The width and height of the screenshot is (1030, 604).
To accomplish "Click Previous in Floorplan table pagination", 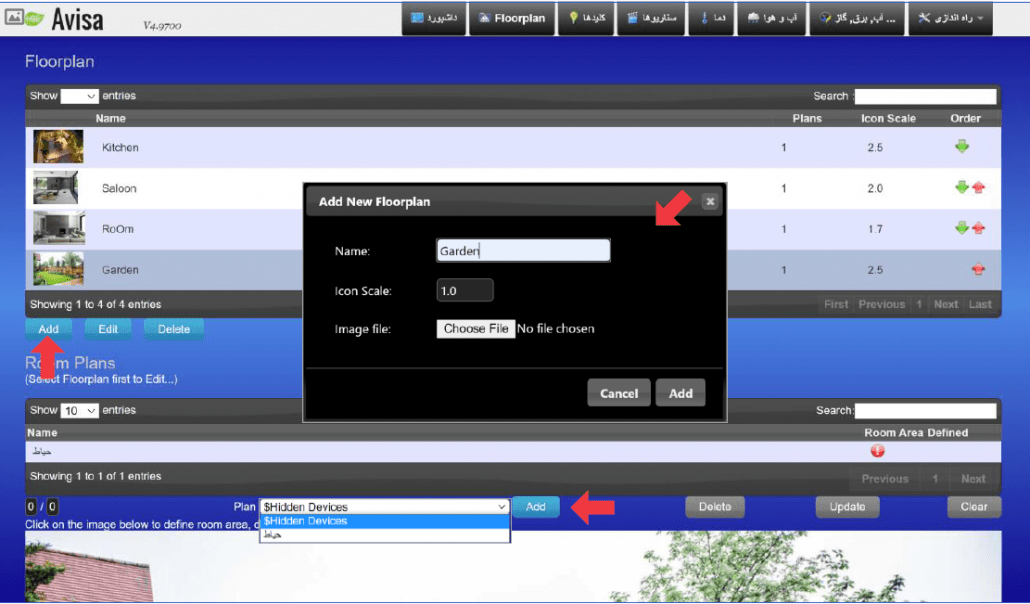I will 882,304.
